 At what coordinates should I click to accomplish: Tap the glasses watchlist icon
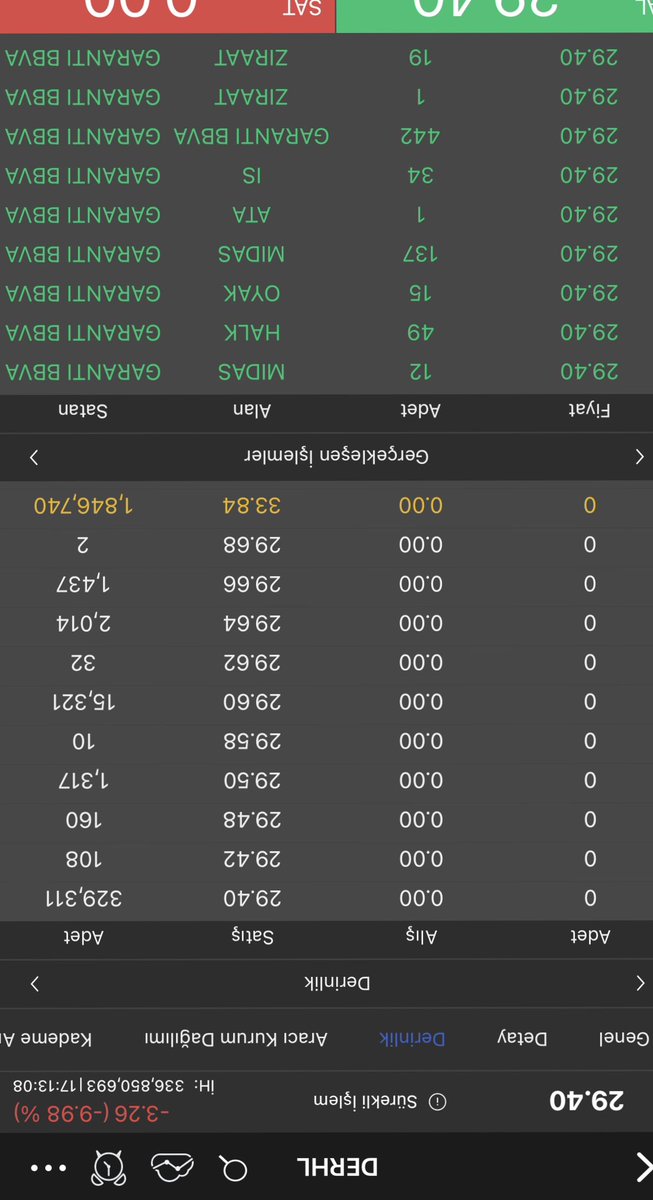[x=171, y=1166]
